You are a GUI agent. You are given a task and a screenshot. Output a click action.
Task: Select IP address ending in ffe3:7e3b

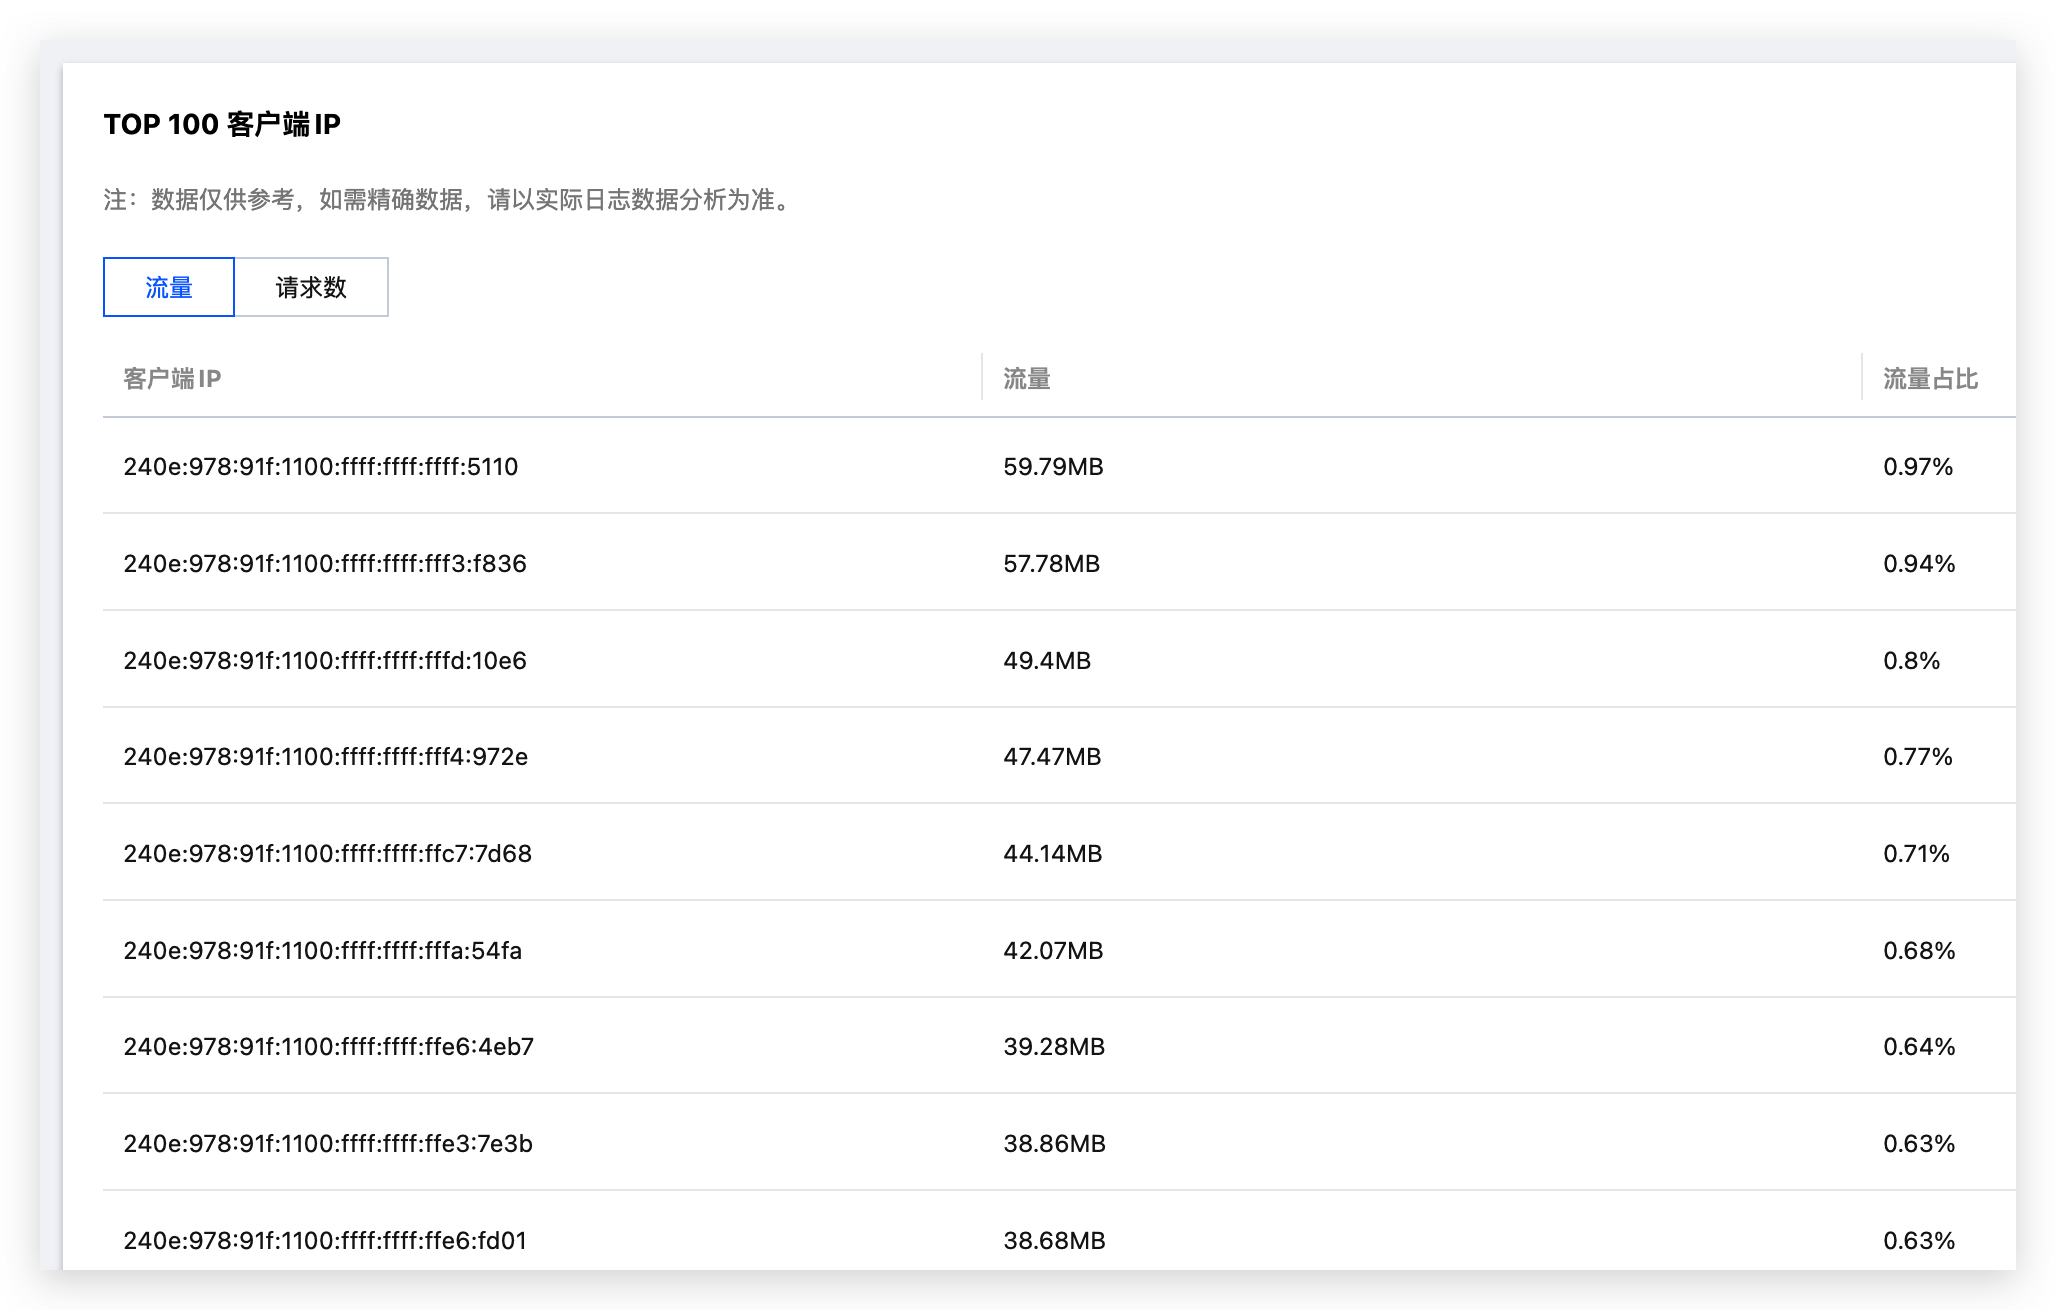click(327, 1144)
